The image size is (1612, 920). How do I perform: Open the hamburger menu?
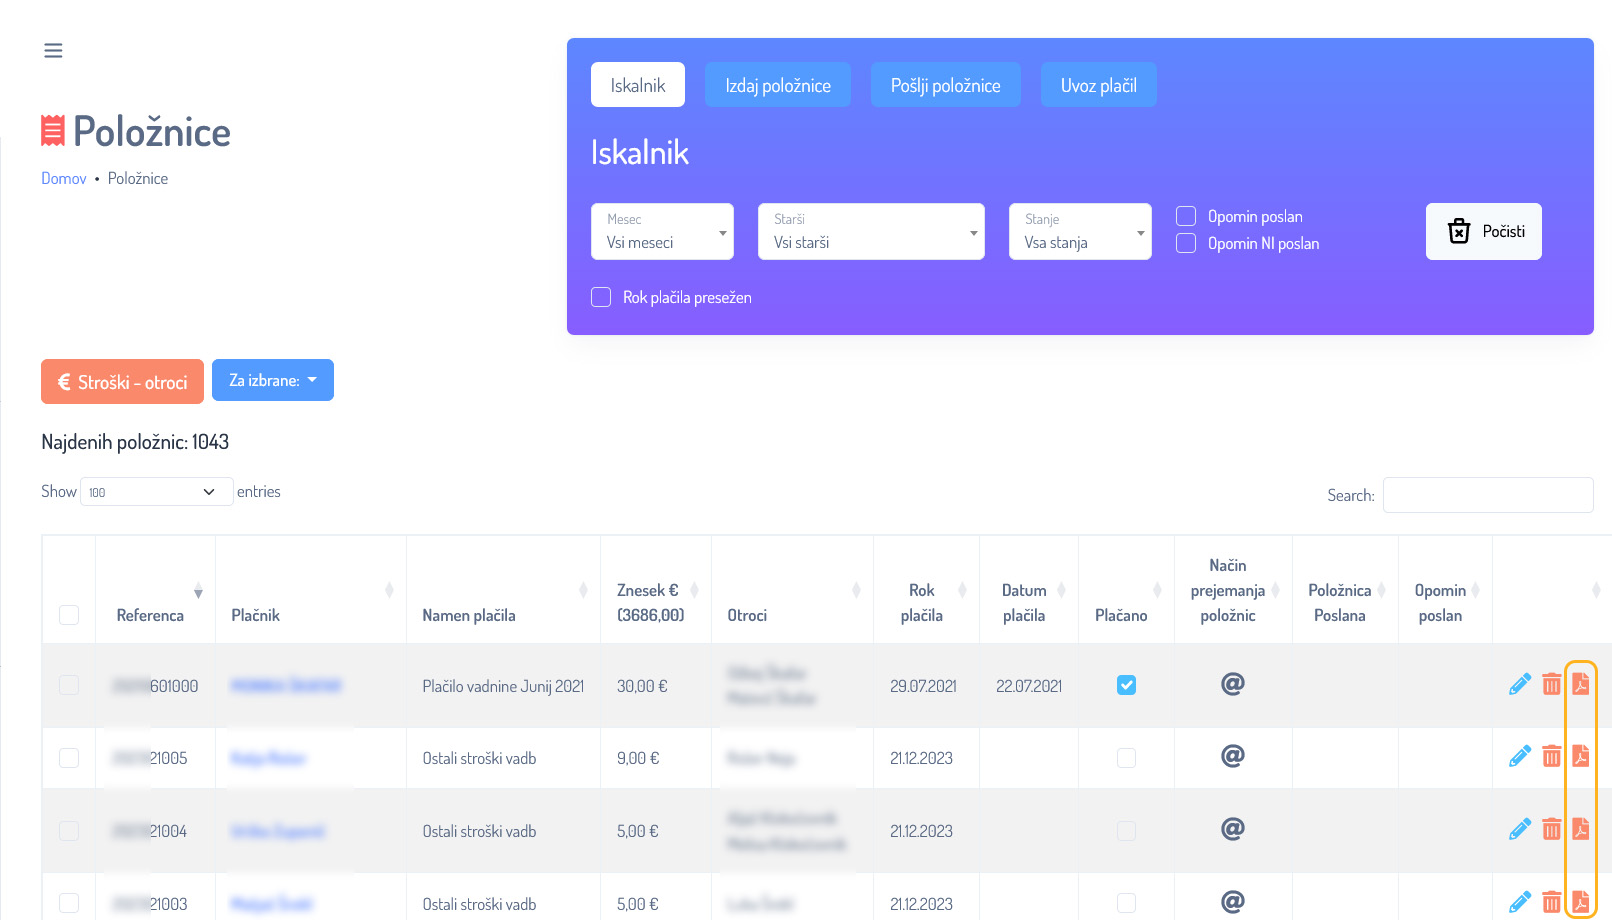coord(53,50)
